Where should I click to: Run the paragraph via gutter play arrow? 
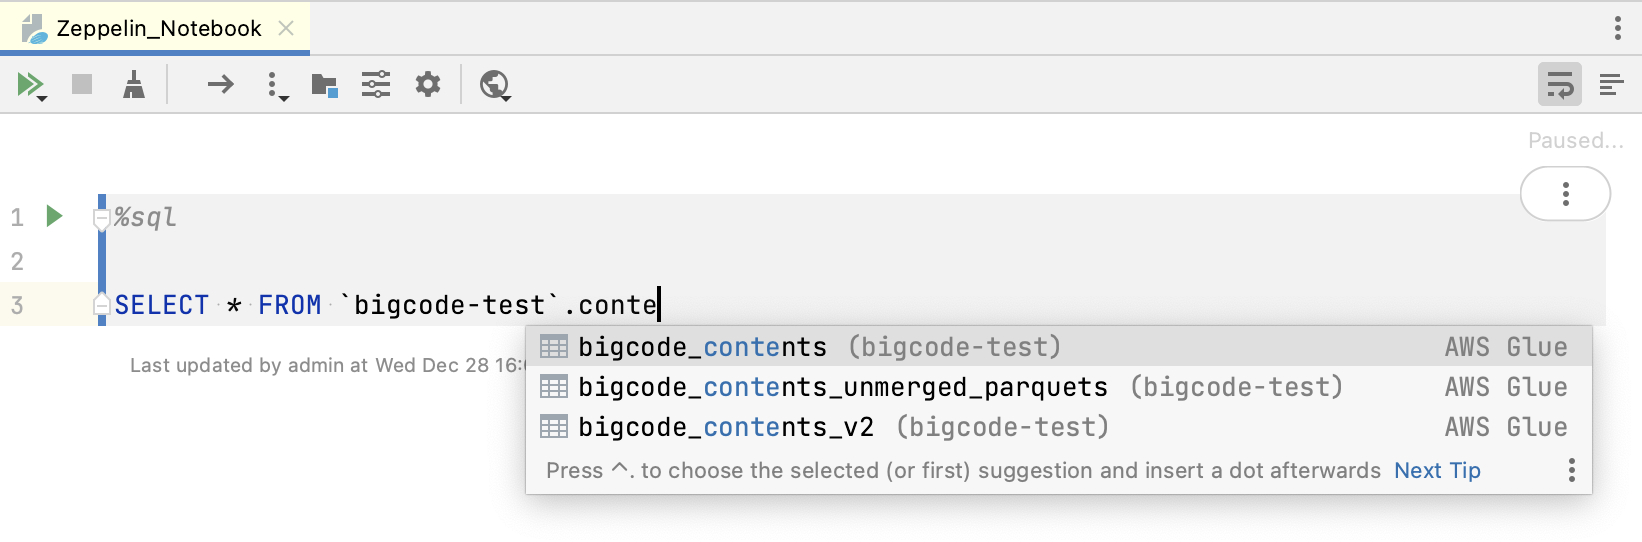tap(55, 216)
